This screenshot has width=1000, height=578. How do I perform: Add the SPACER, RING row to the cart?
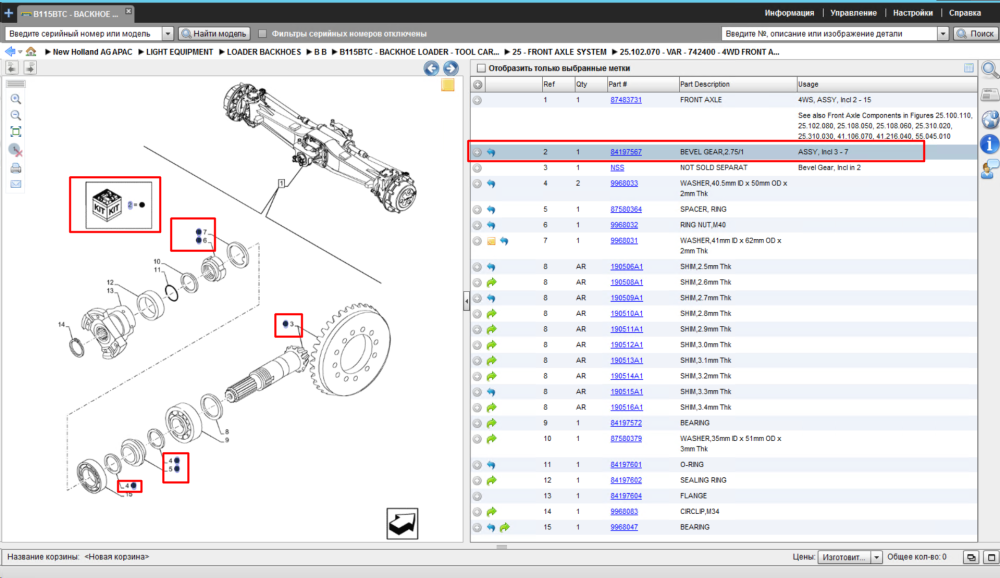(x=477, y=209)
